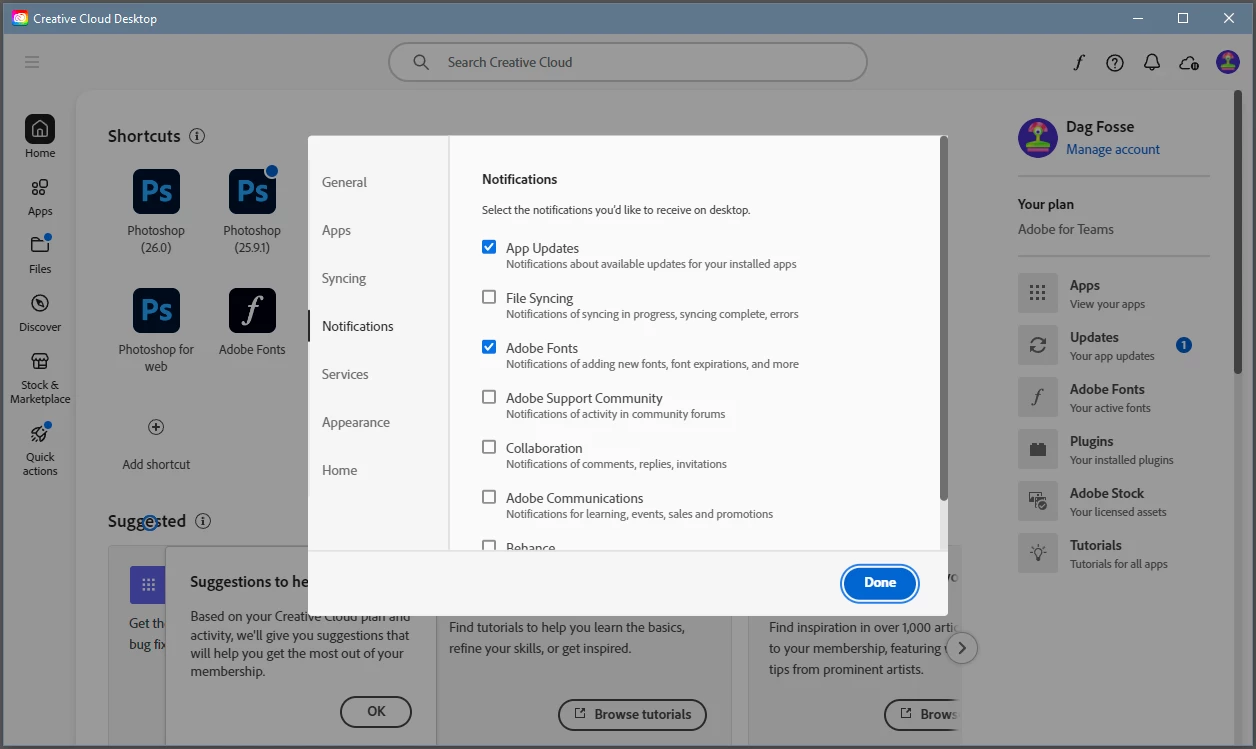Enable the Adobe Support Community checkbox
Viewport: 1256px width, 749px height.
(489, 397)
